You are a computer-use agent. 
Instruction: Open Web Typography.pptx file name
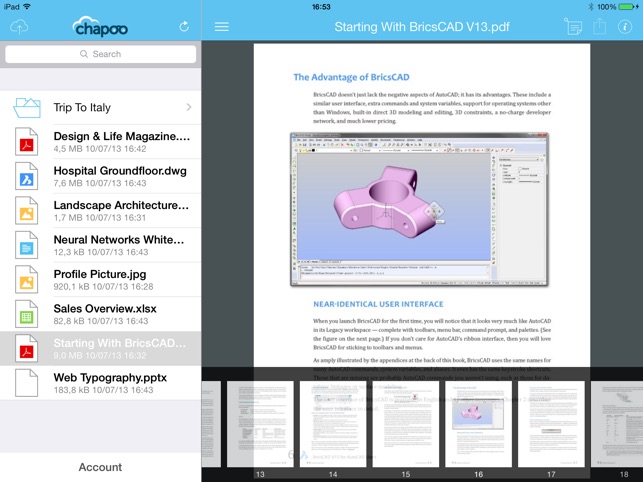point(110,377)
